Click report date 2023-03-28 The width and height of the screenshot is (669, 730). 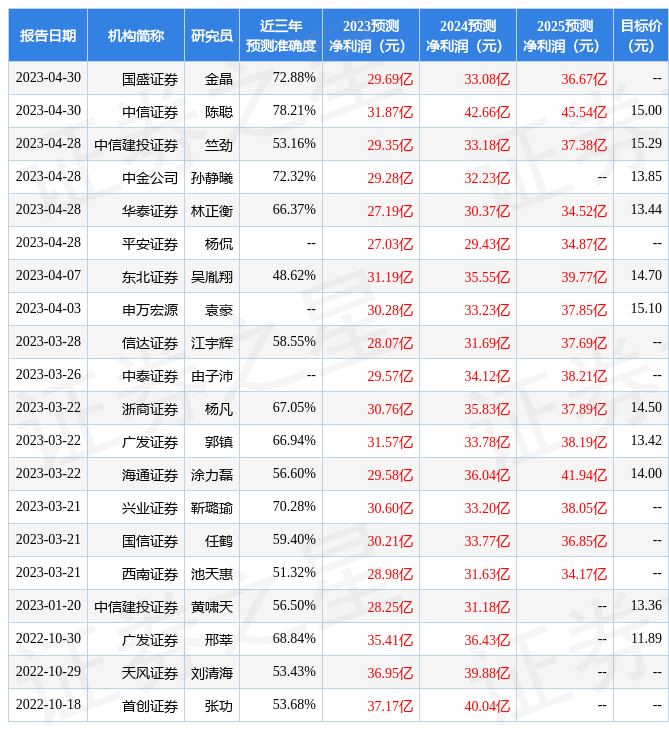coord(48,342)
